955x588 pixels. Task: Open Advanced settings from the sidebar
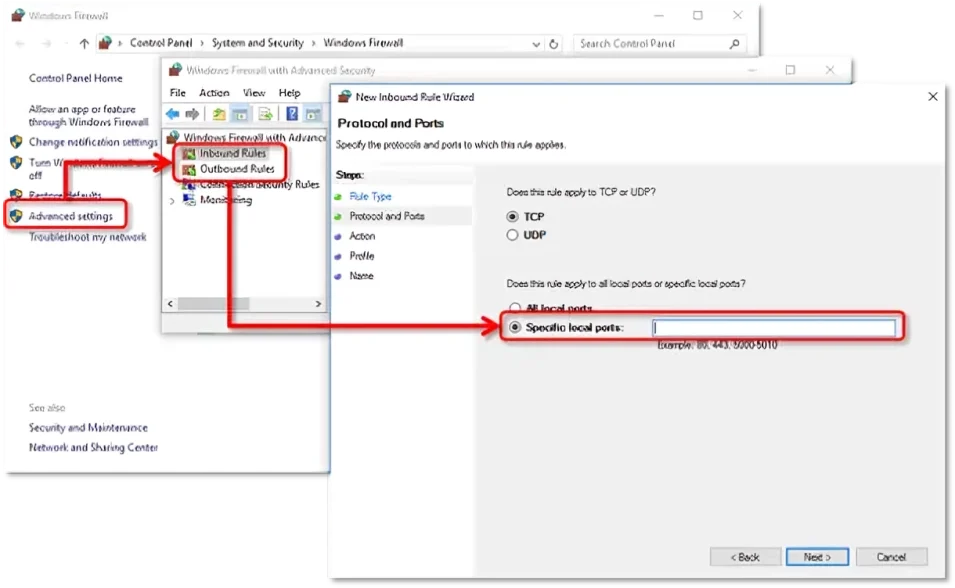[69, 215]
